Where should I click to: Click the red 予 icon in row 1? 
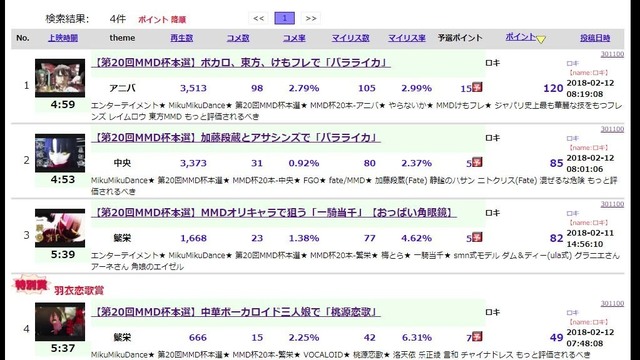coord(477,87)
